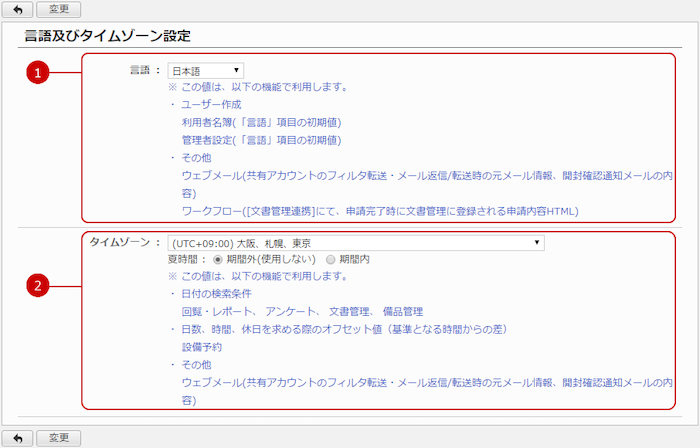Click the 利用者名簿(「言語」項目の初期値) text
700x448 pixels.
[262, 122]
